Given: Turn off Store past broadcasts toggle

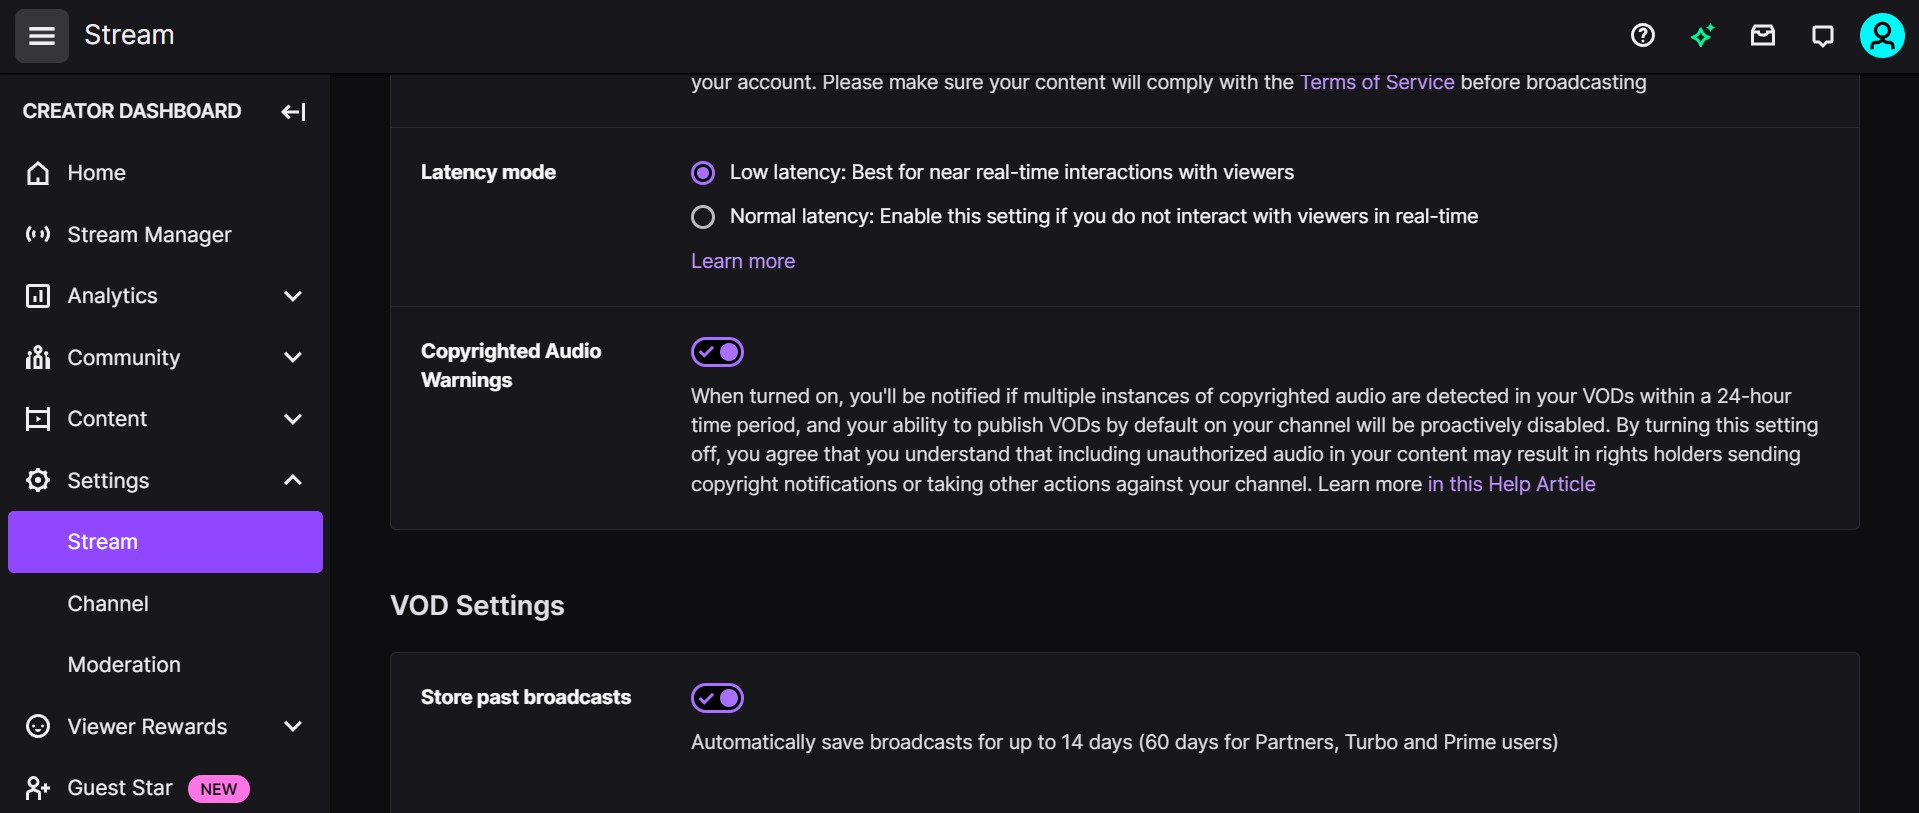Looking at the screenshot, I should pos(717,698).
